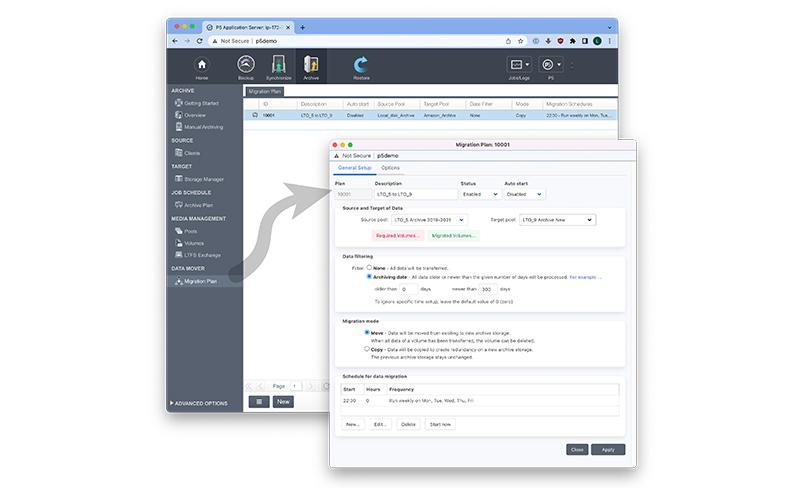
Task: Choose the Move migration mode
Action: pyautogui.click(x=369, y=333)
